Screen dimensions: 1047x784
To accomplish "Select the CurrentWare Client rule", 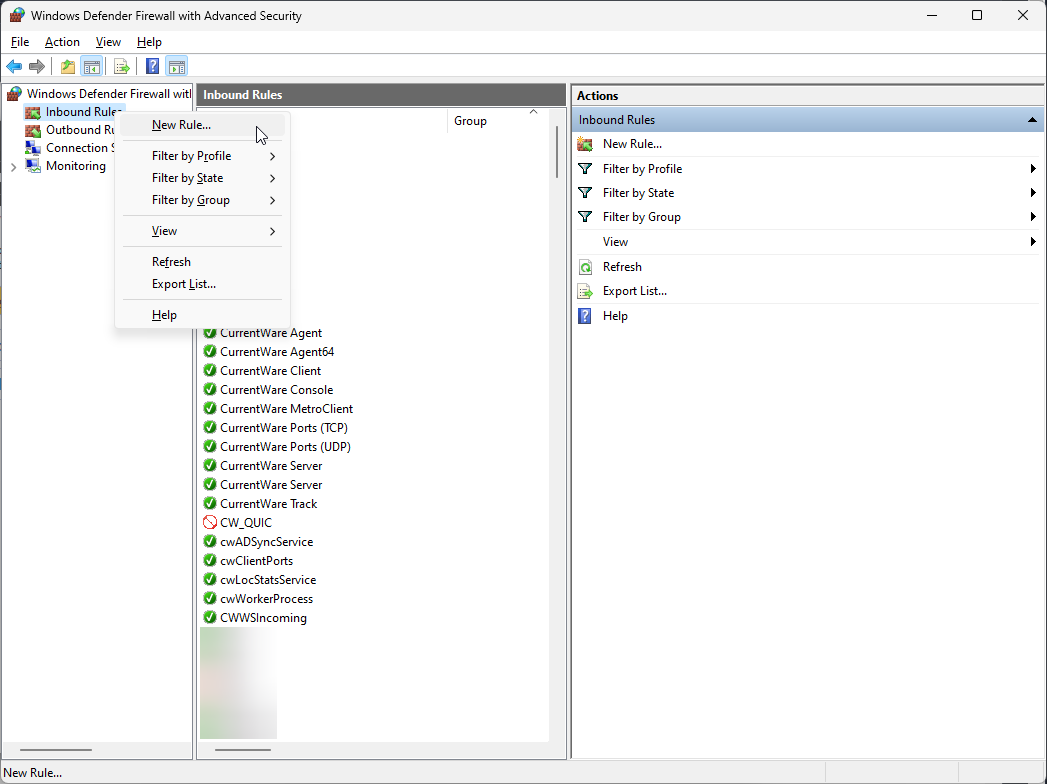I will [x=270, y=371].
